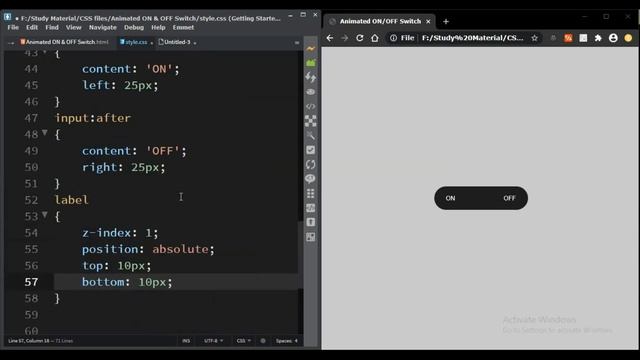Image resolution: width=640 pixels, height=360 pixels.
Task: Open the Debug menu in Brackets
Action: pyautogui.click(x=134, y=27)
